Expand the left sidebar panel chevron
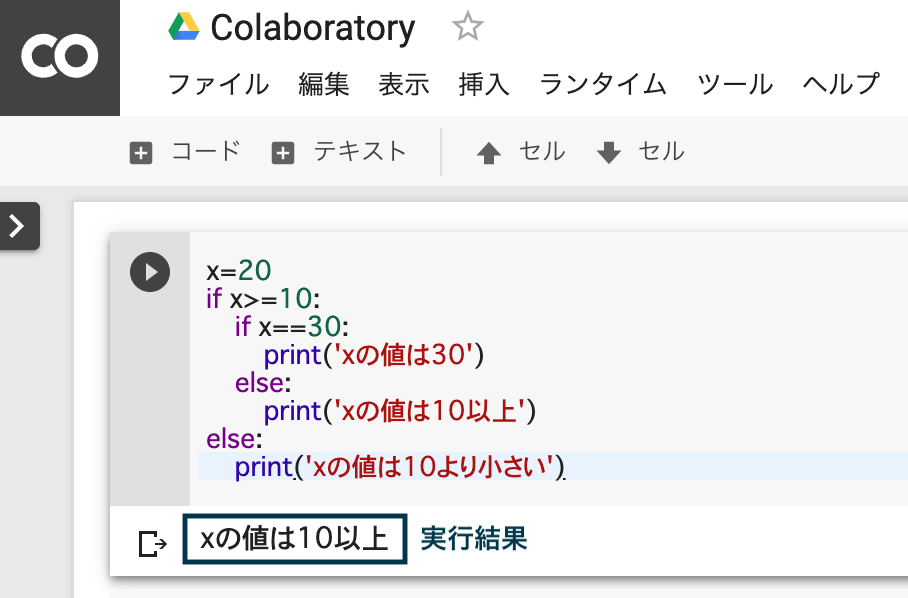Image resolution: width=908 pixels, height=598 pixels. click(x=17, y=226)
